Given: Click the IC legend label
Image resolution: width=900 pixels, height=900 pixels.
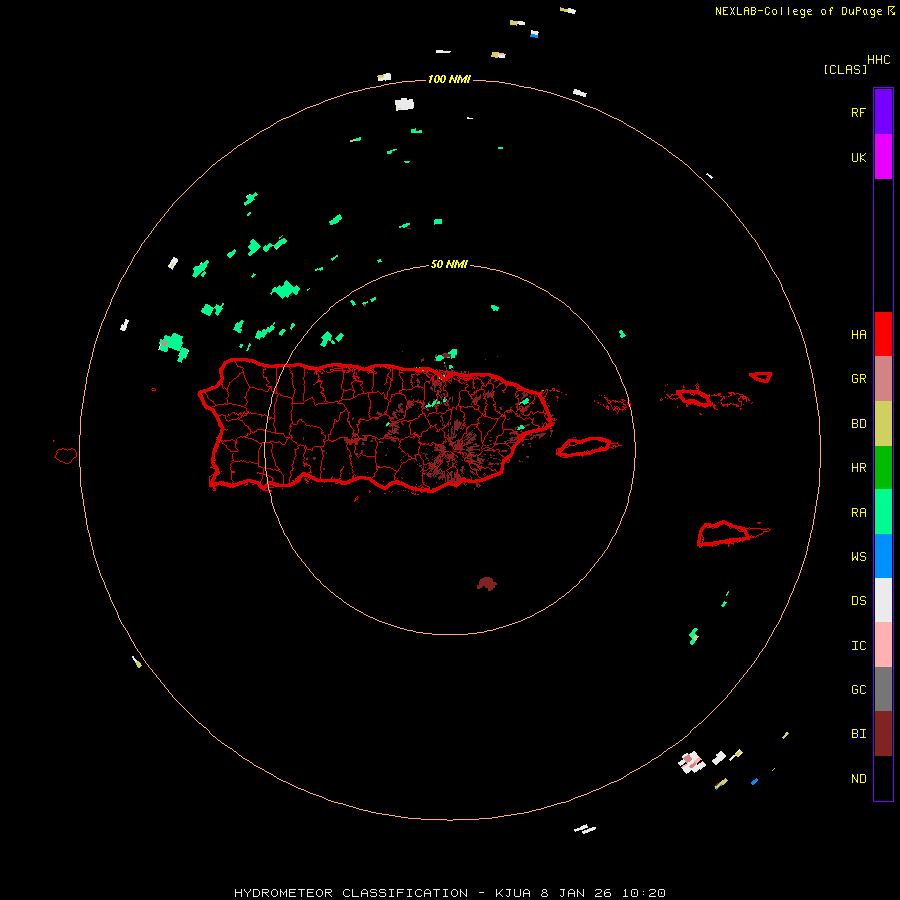Looking at the screenshot, I should click(x=858, y=646).
